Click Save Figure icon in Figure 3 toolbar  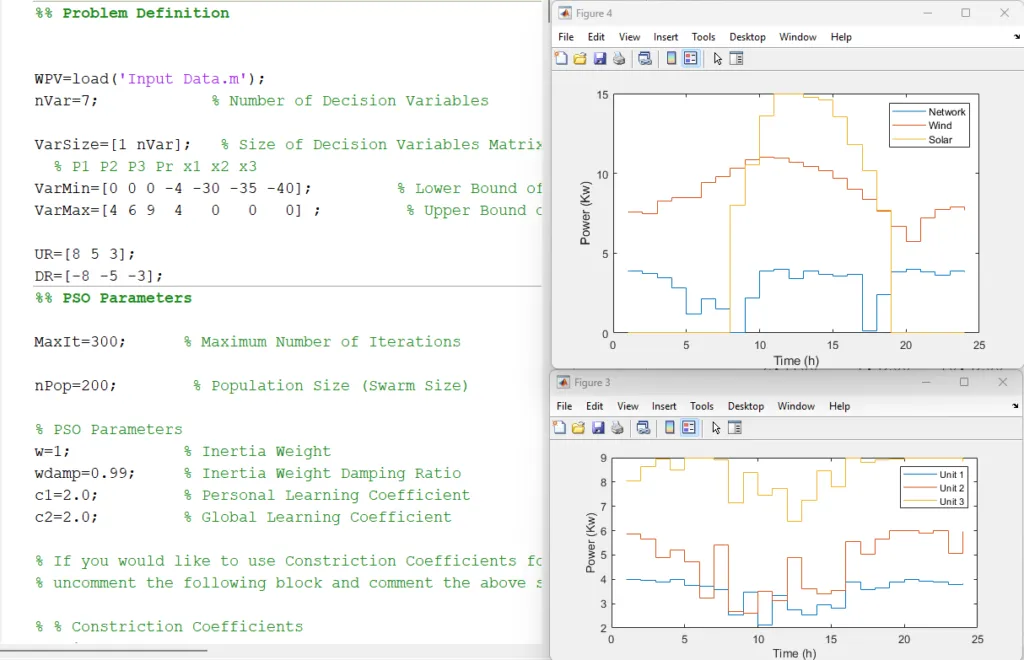click(x=598, y=428)
